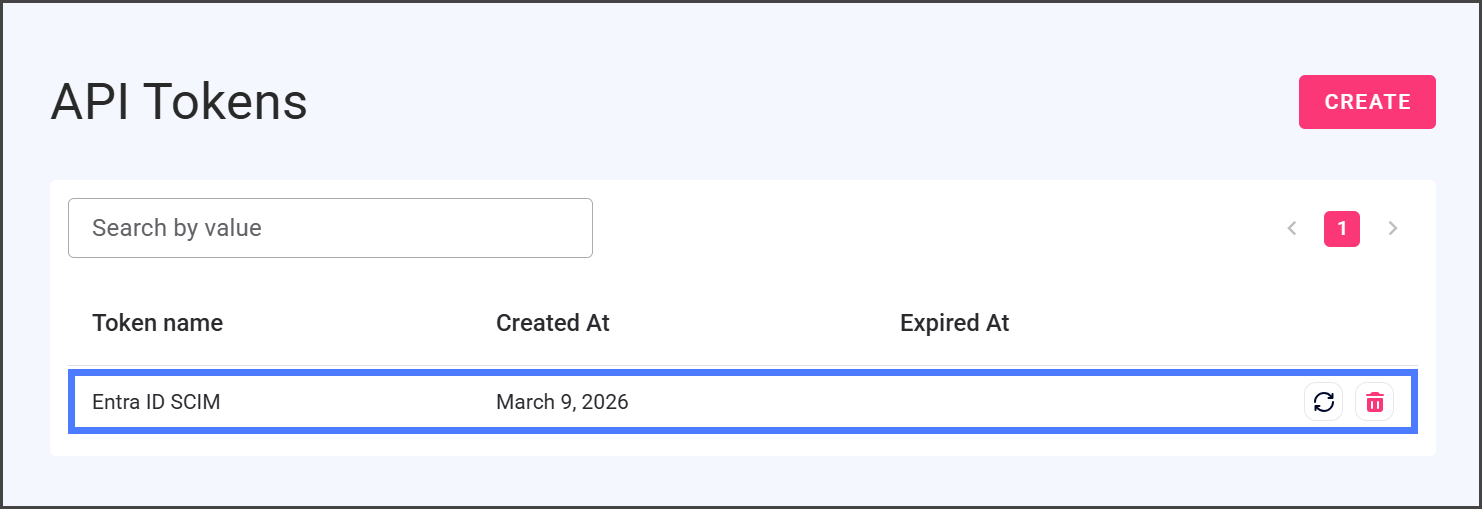Click the March 9, 2026 creation date
This screenshot has height=509, width=1482.
(x=562, y=402)
